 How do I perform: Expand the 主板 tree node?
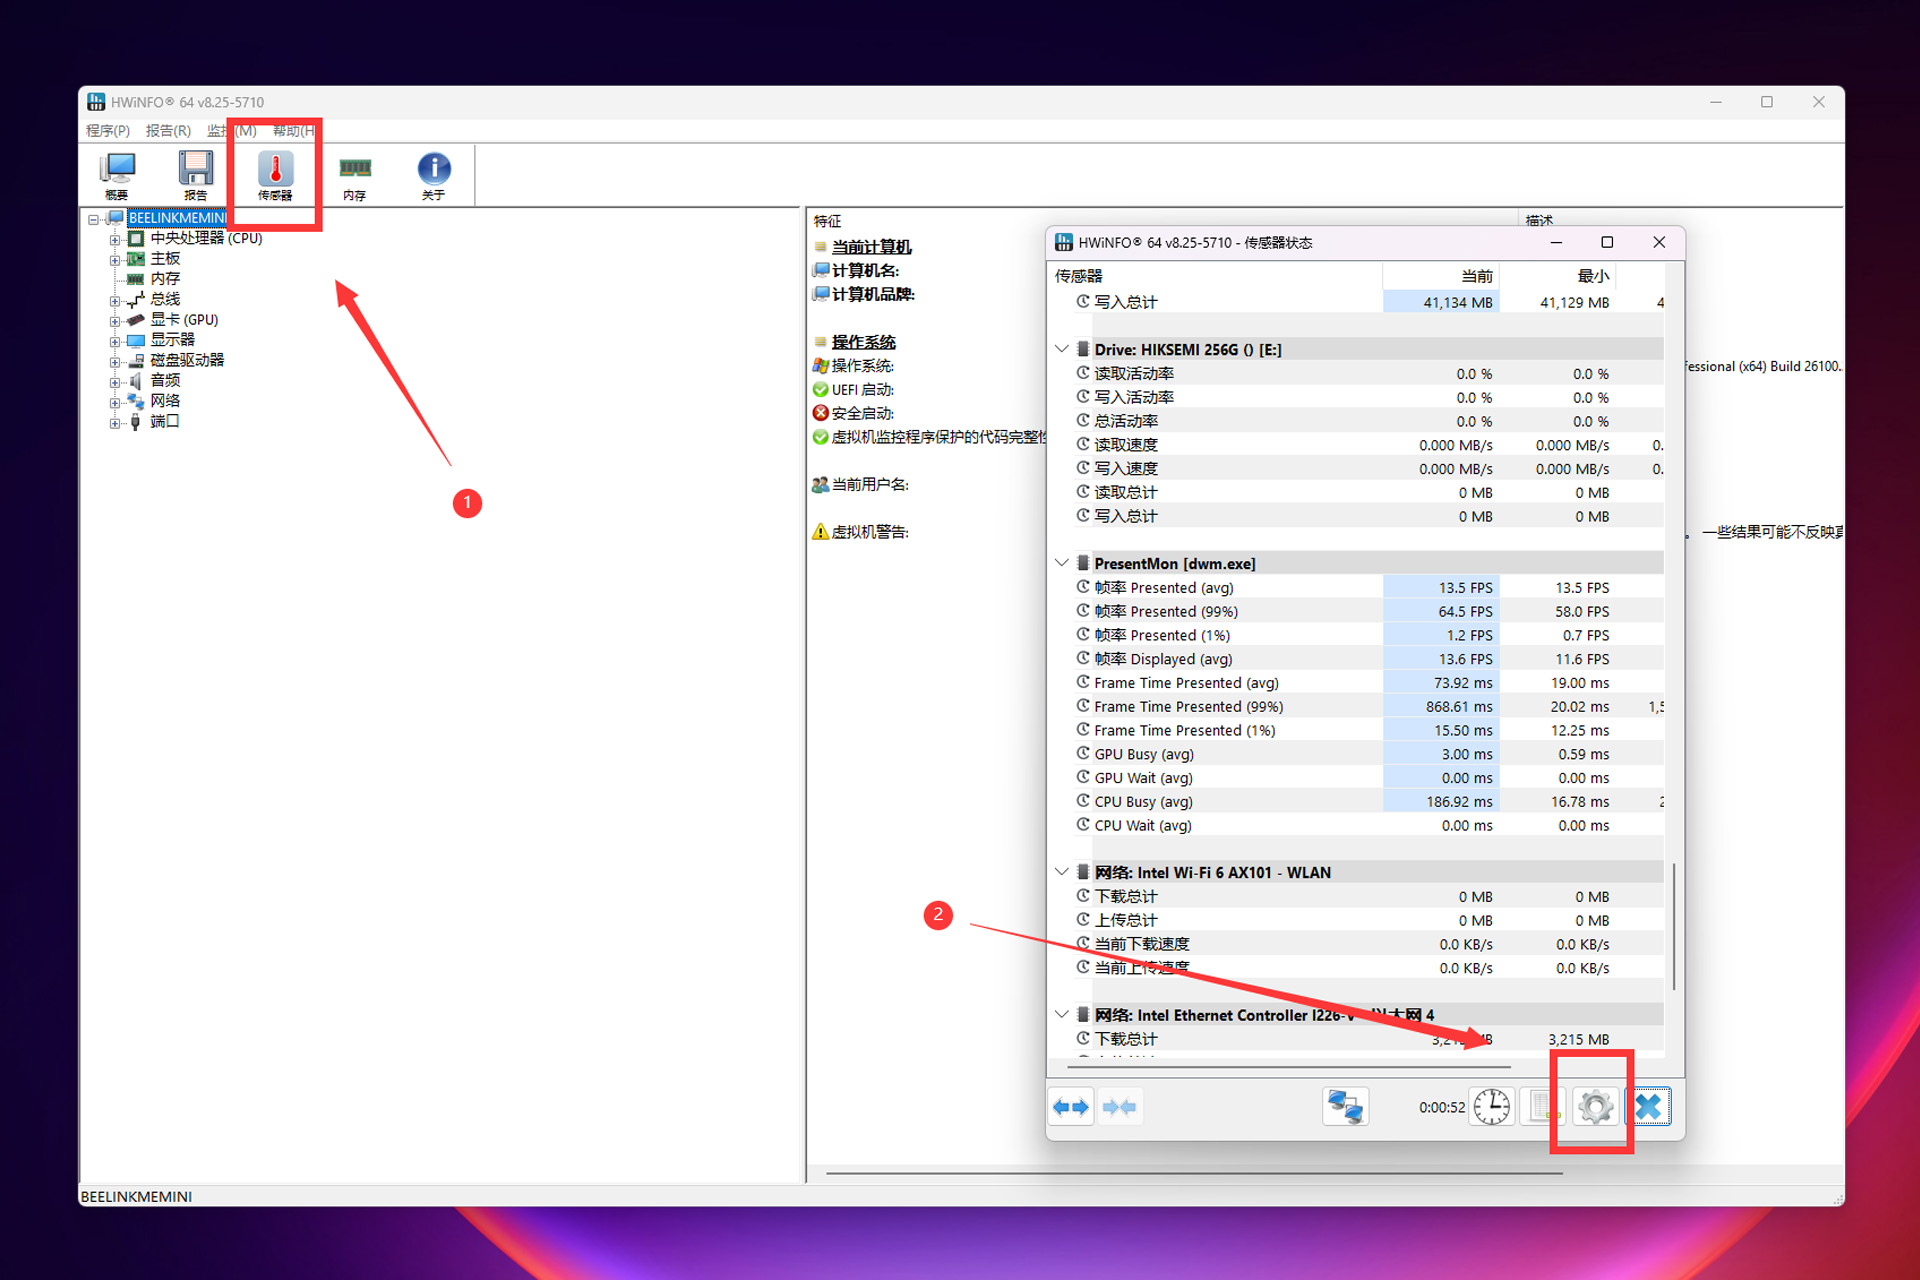(x=114, y=260)
